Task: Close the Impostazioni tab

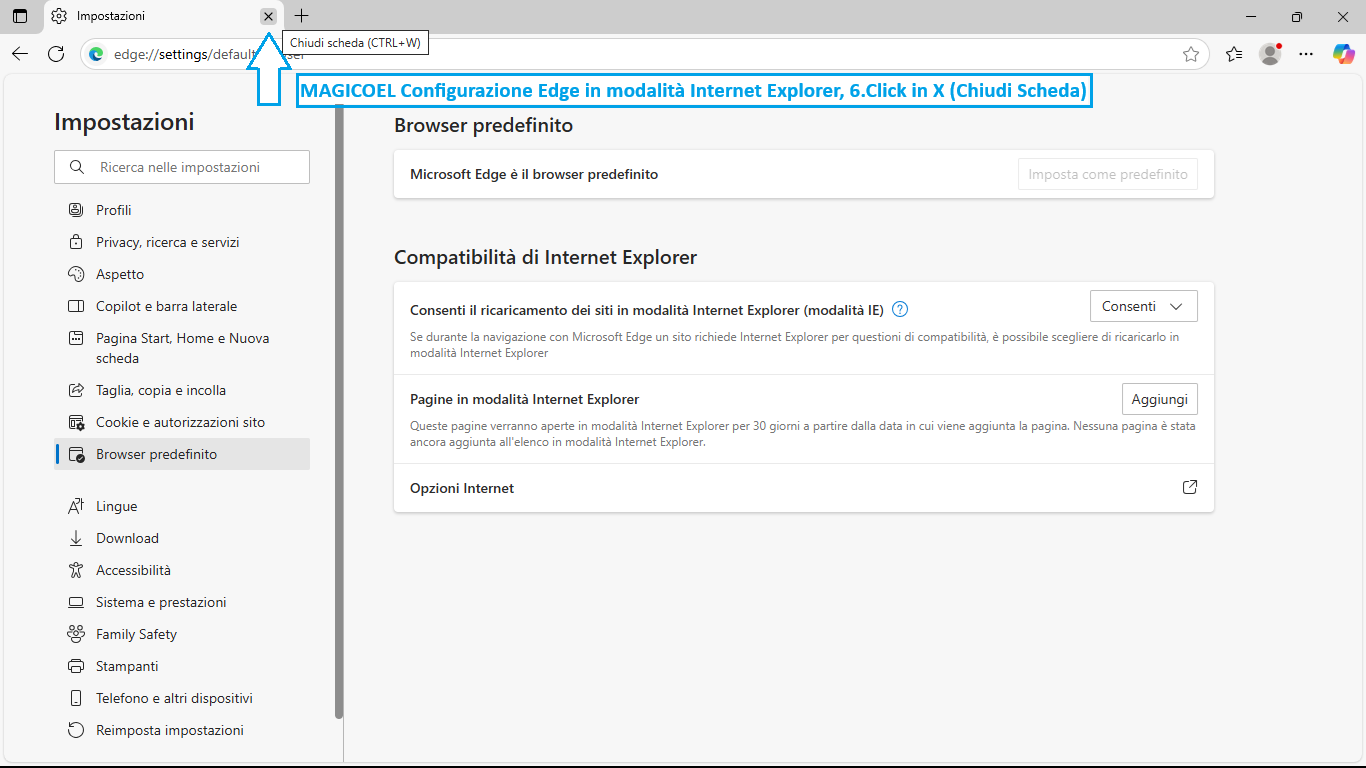Action: (268, 16)
